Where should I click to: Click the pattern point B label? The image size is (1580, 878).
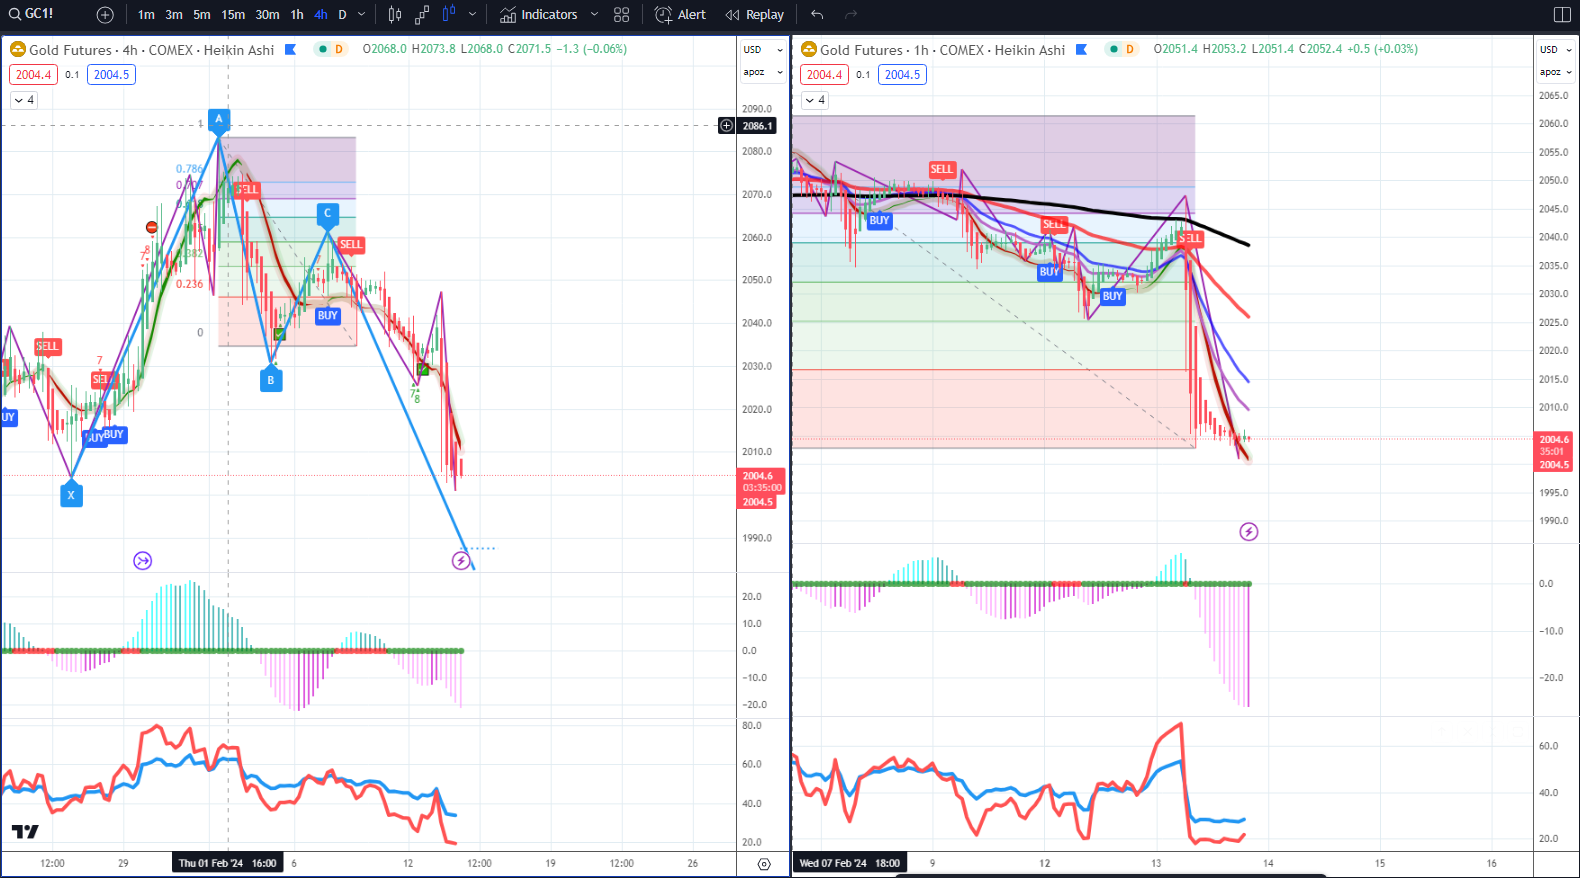coord(270,380)
